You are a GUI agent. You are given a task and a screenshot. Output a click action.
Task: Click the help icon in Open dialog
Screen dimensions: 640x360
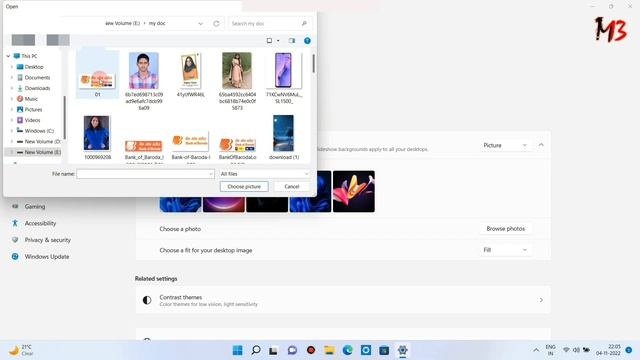[x=307, y=40]
